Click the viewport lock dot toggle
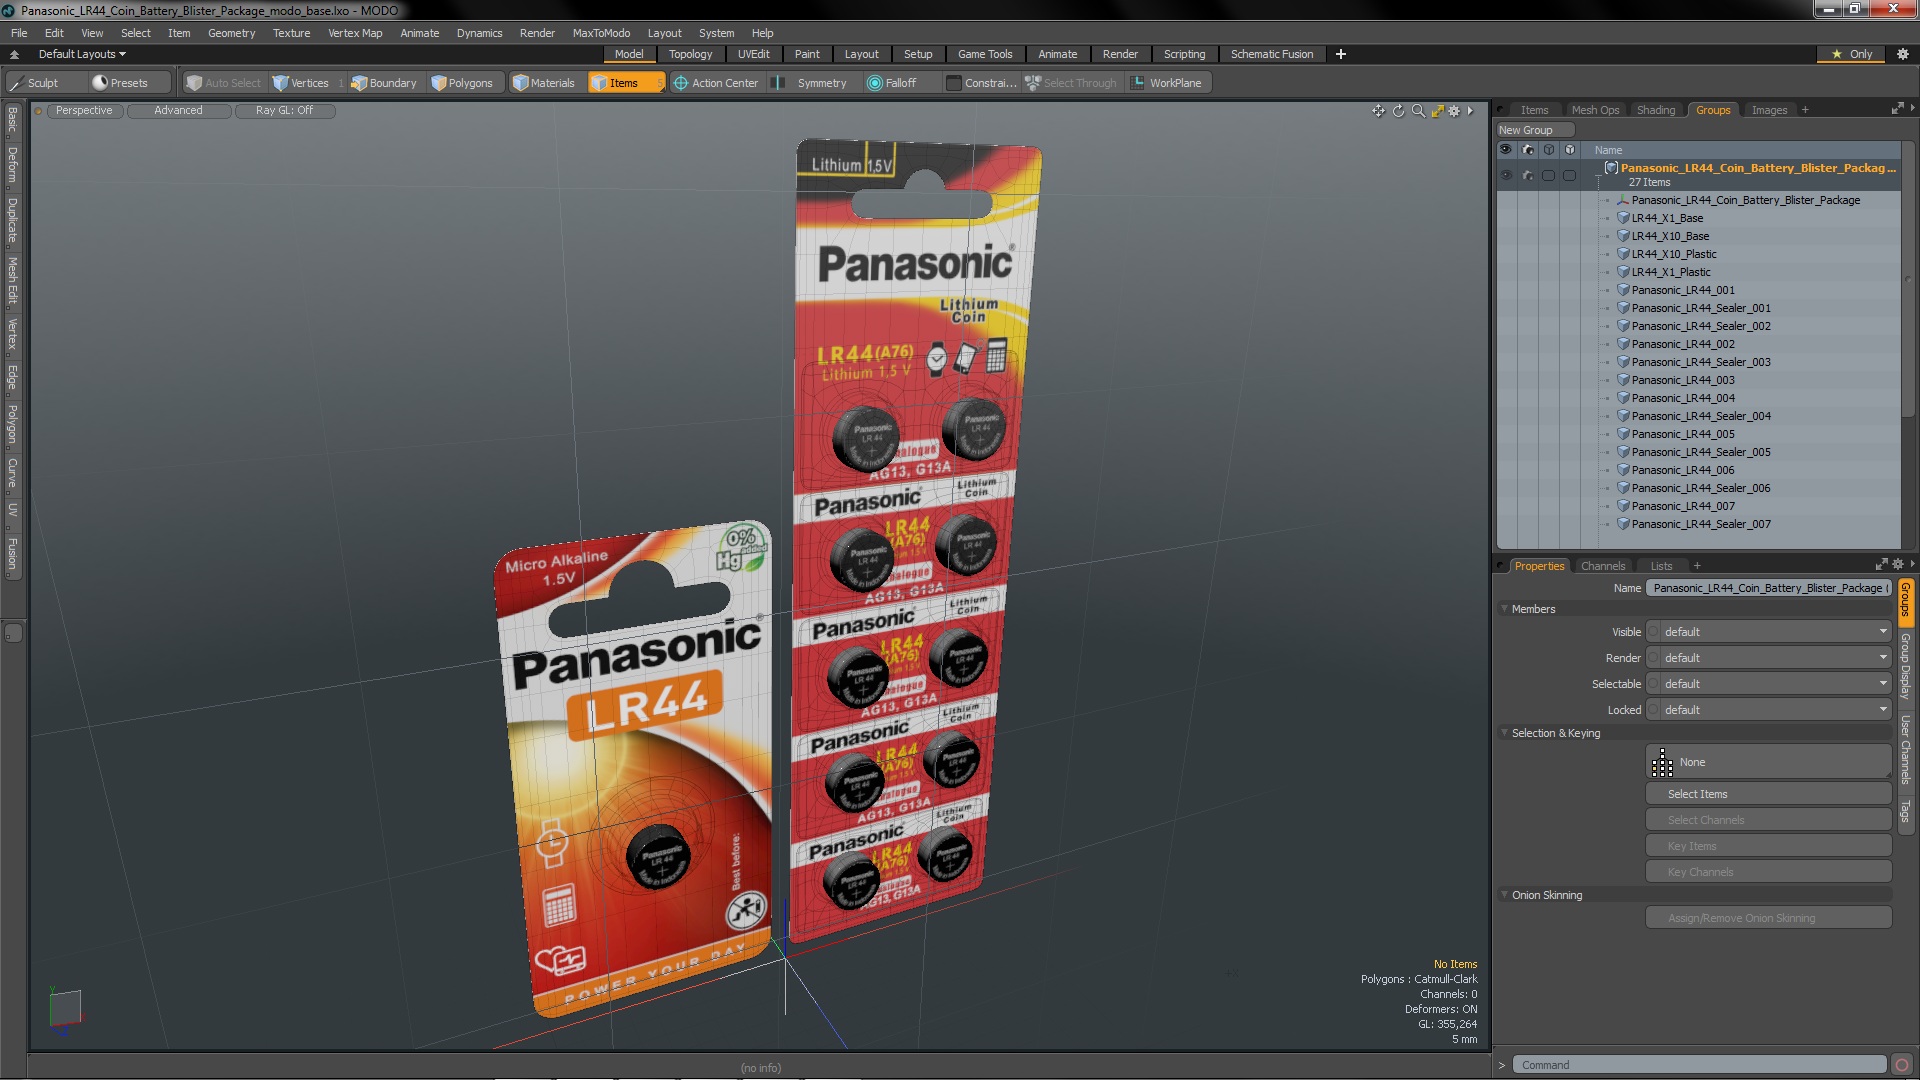 coord(38,111)
